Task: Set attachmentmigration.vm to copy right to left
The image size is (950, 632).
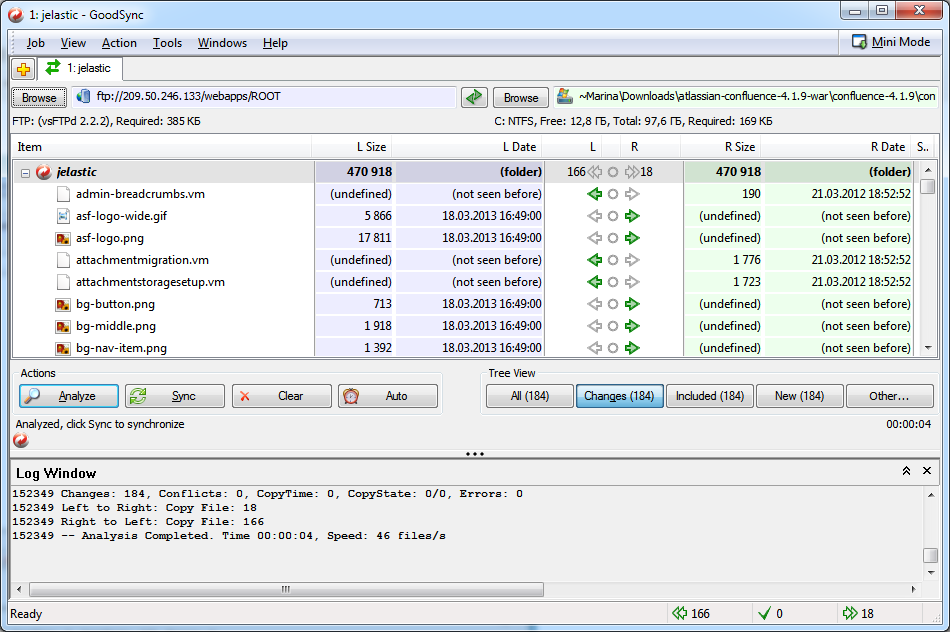Action: [594, 260]
